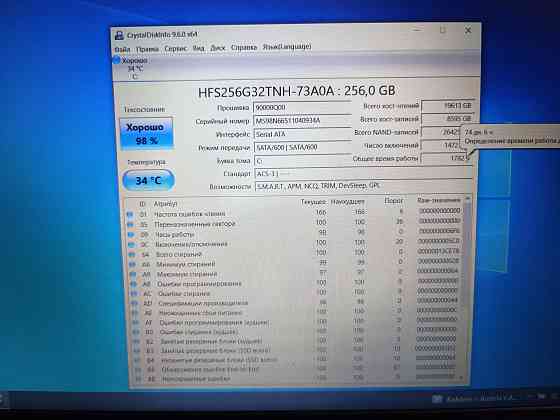
Task: Open the Файл menu
Action: (122, 49)
